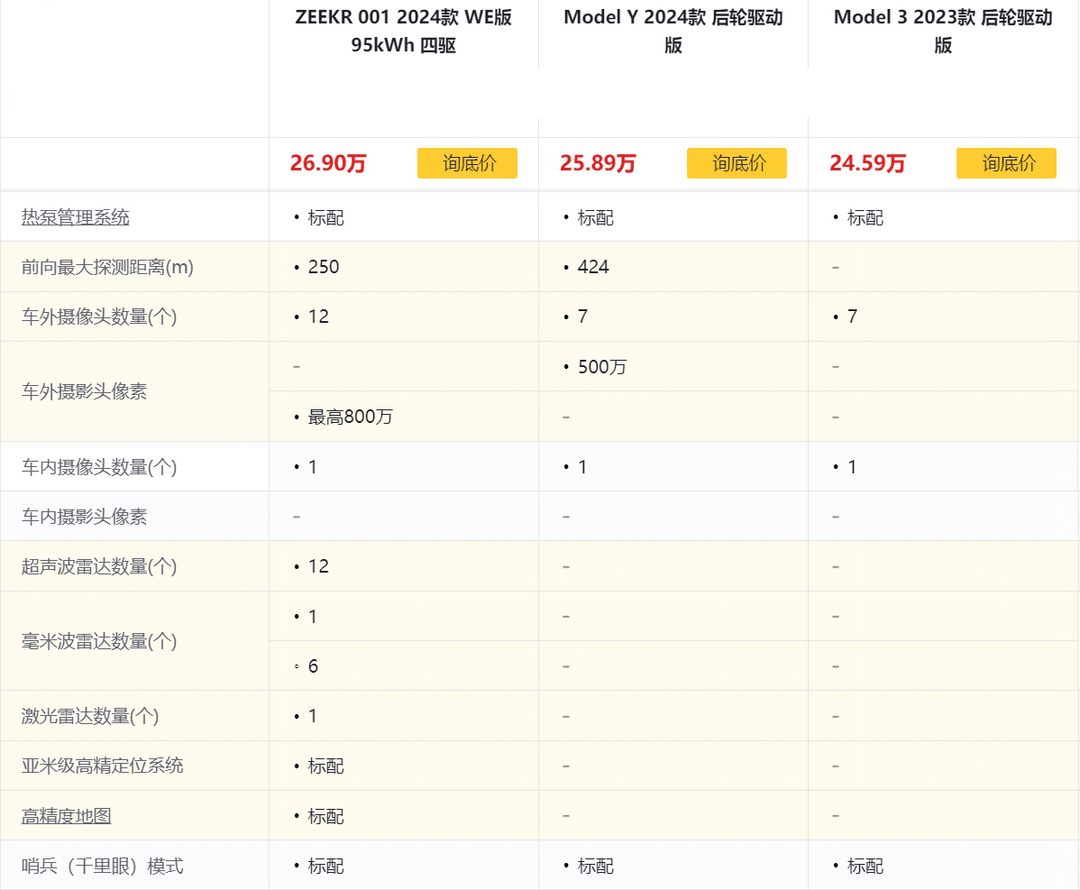Click 询底价 button beside the 26.90万 price

click(467, 163)
